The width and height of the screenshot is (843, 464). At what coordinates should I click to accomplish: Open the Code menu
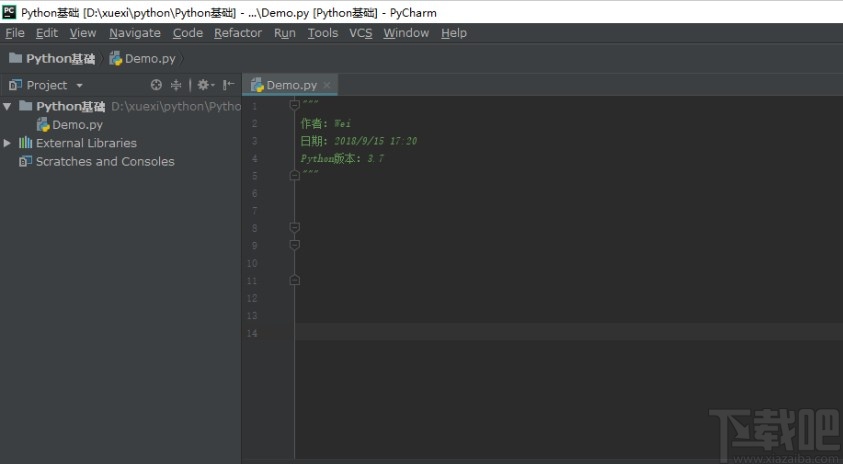188,33
